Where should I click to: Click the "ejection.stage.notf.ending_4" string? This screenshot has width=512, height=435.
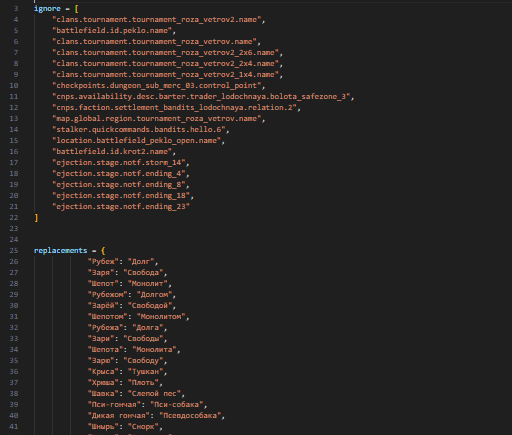point(119,174)
